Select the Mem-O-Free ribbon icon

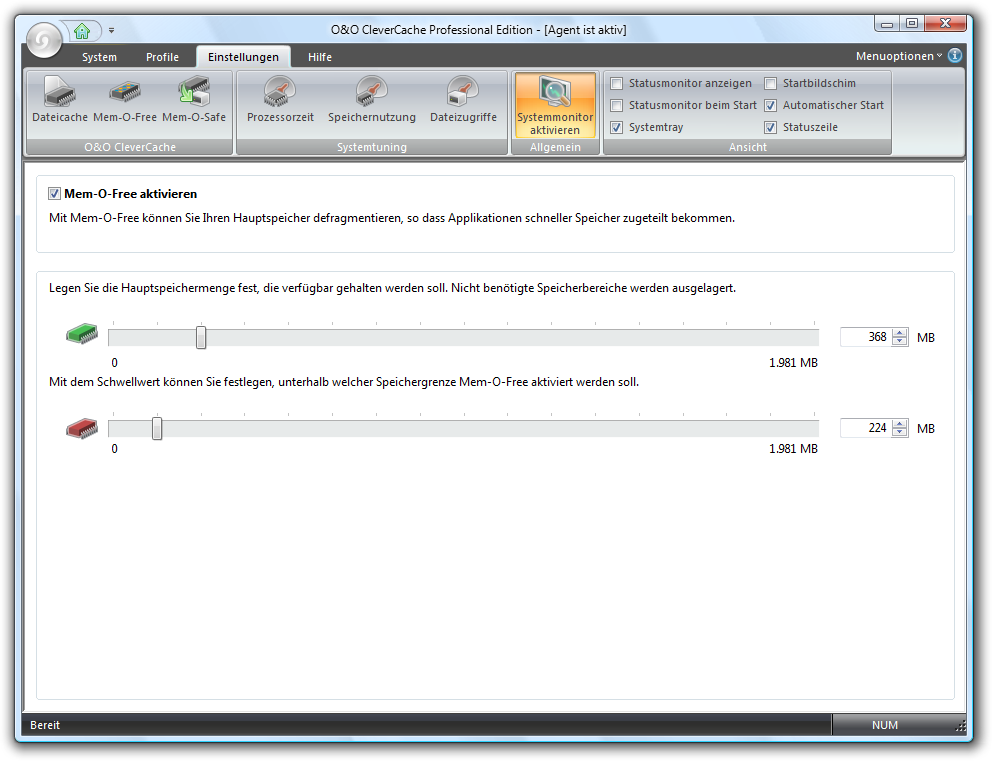(x=125, y=99)
